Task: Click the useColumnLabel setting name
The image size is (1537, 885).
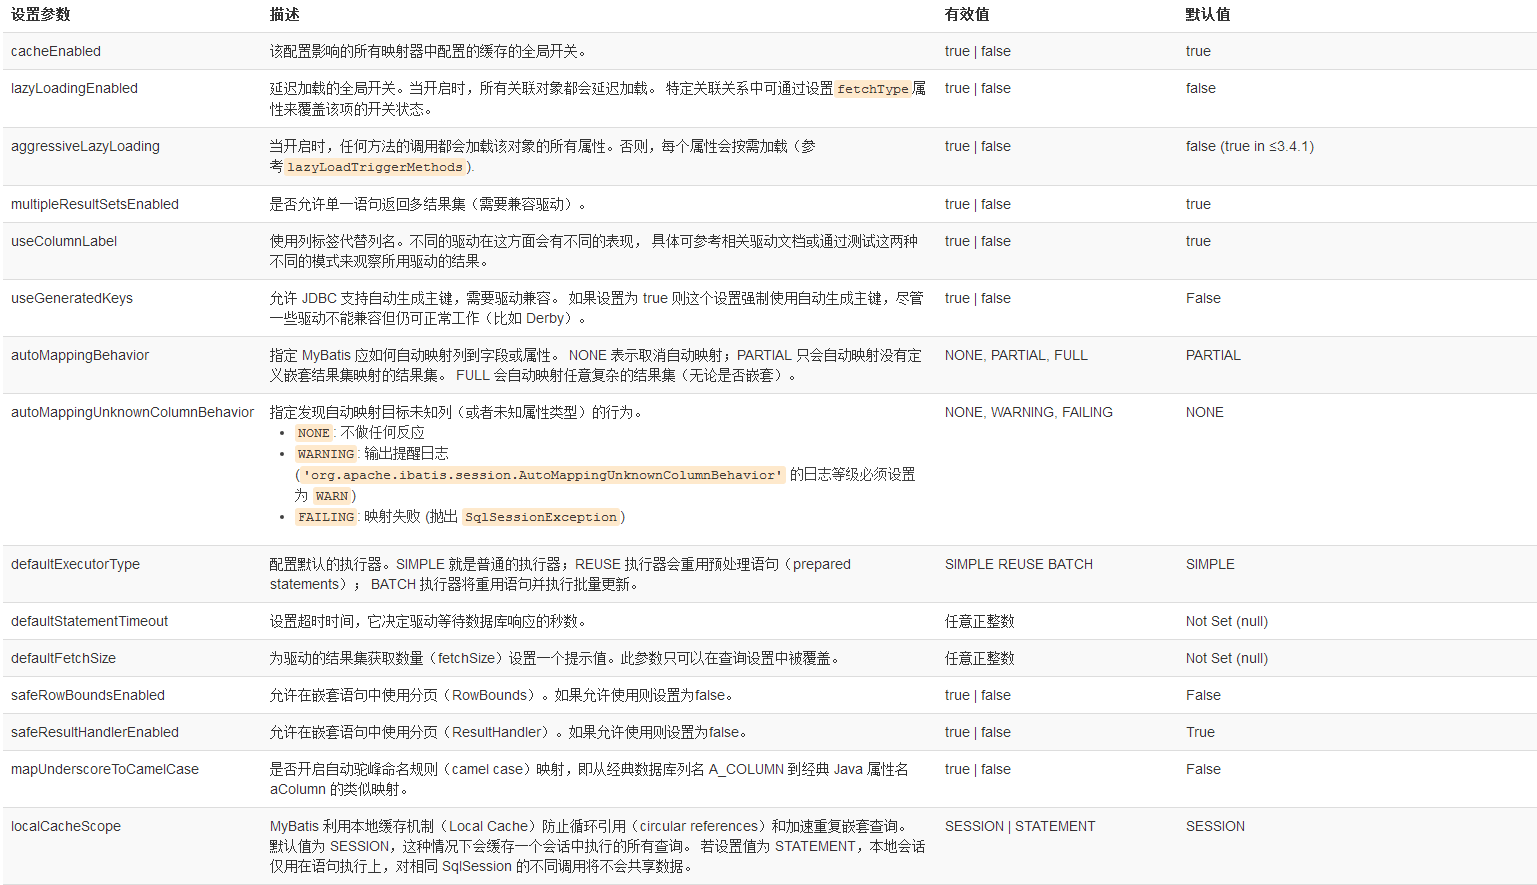Action: [x=64, y=241]
